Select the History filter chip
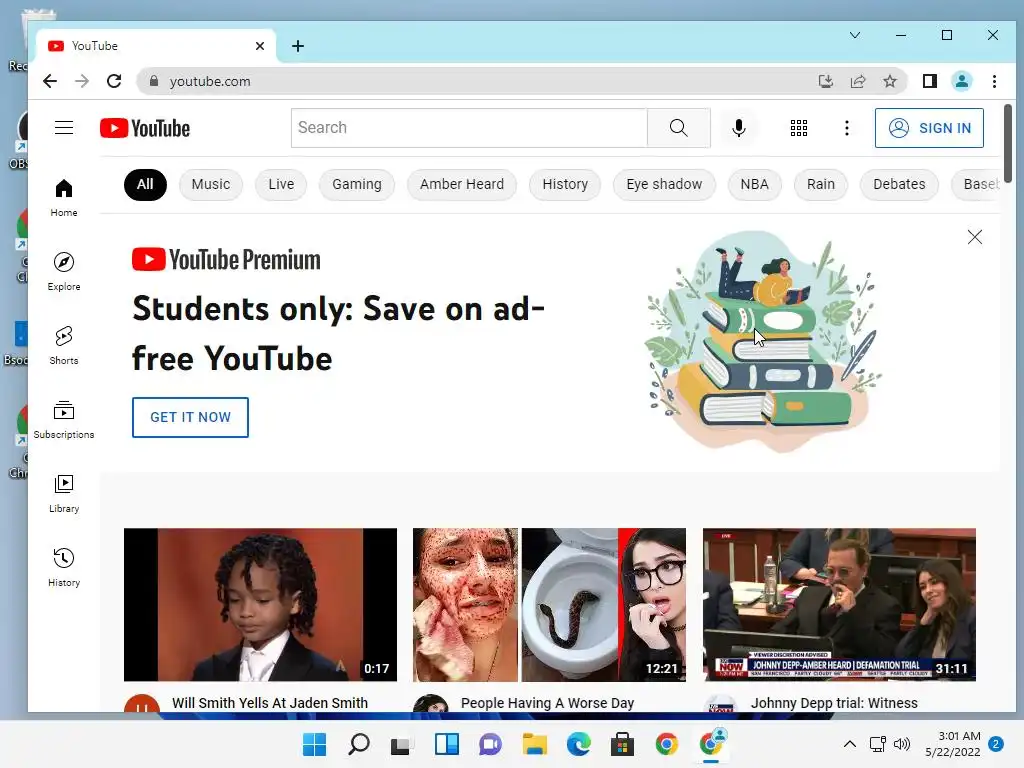The width and height of the screenshot is (1024, 768). (x=565, y=185)
